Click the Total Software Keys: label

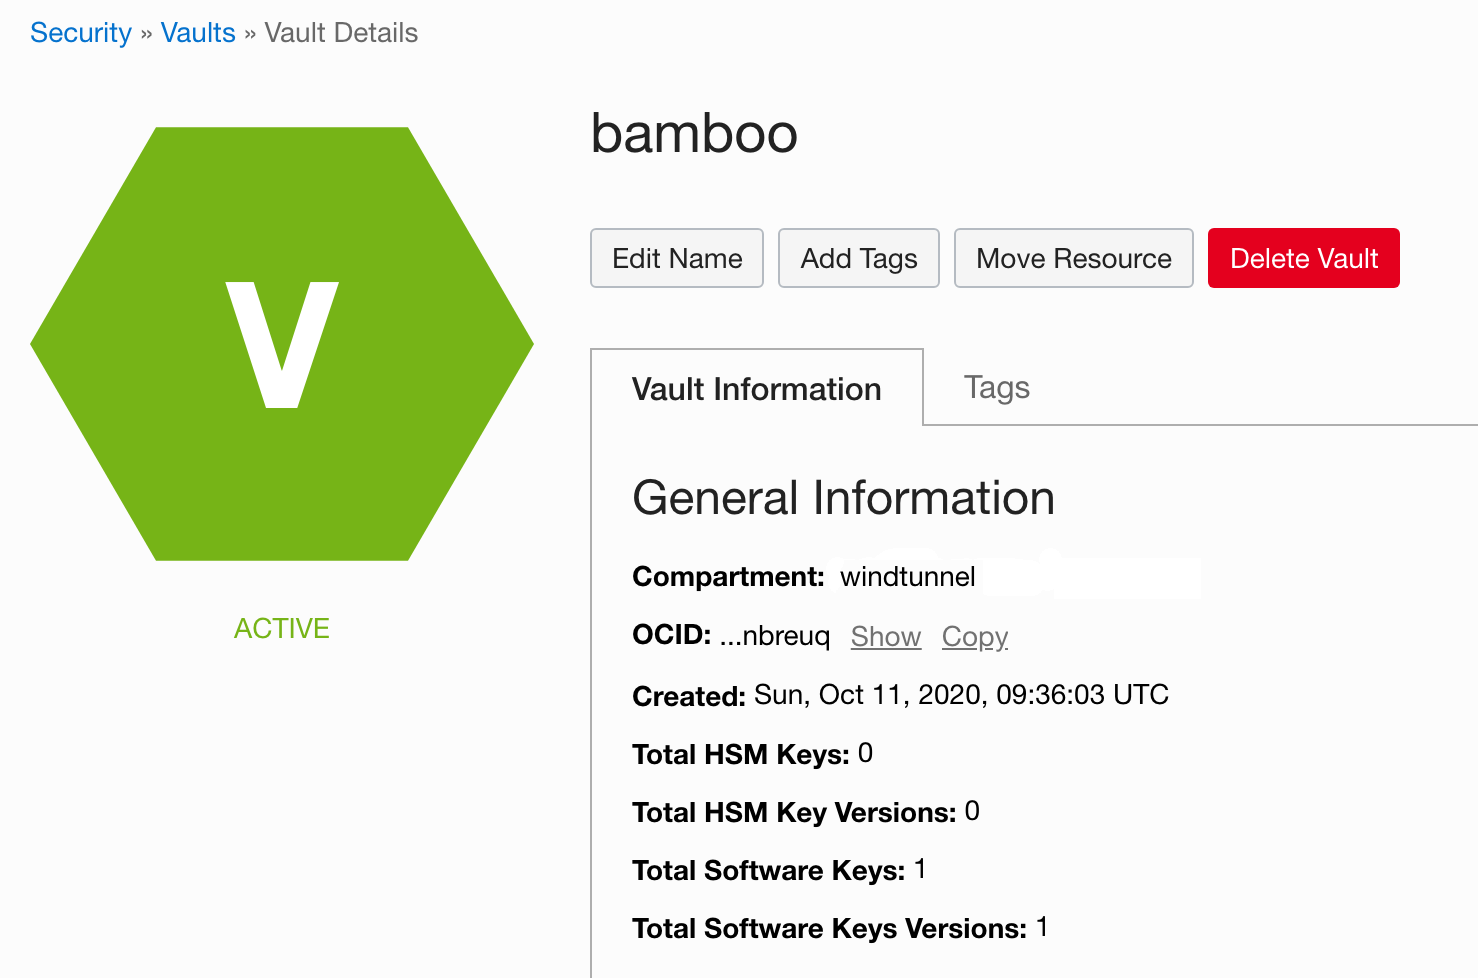coord(769,870)
